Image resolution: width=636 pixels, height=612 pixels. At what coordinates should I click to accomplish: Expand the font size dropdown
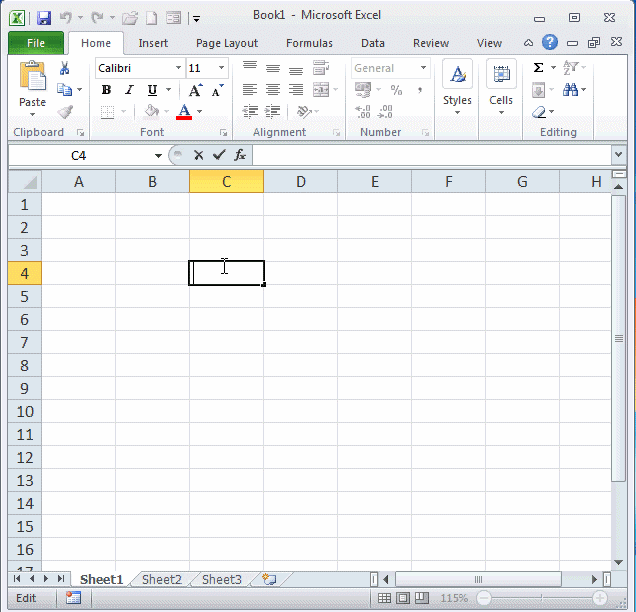[221, 68]
